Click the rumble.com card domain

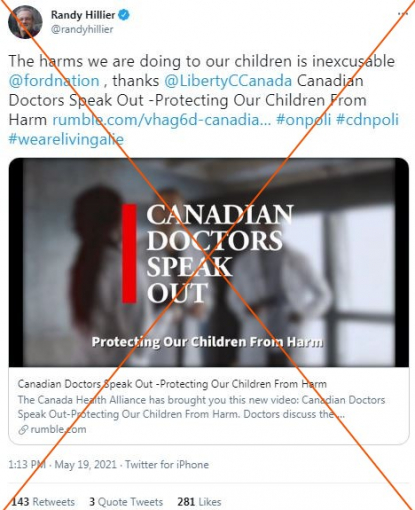point(58,429)
